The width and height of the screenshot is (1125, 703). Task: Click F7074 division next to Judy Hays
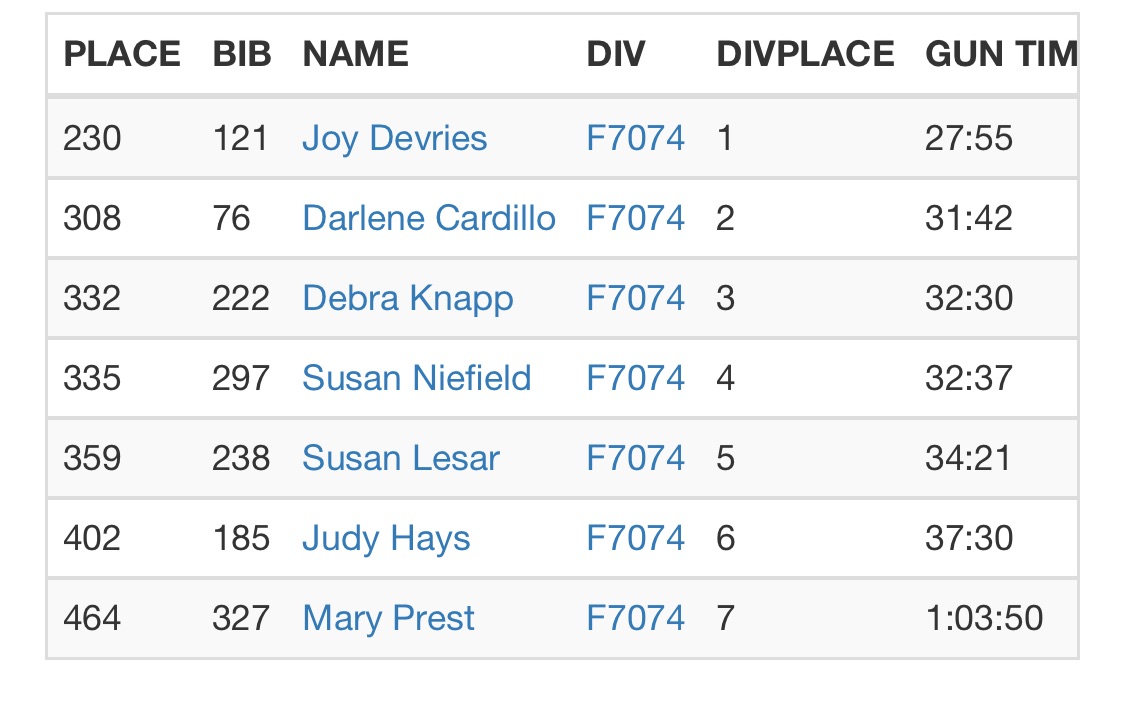[x=635, y=538]
